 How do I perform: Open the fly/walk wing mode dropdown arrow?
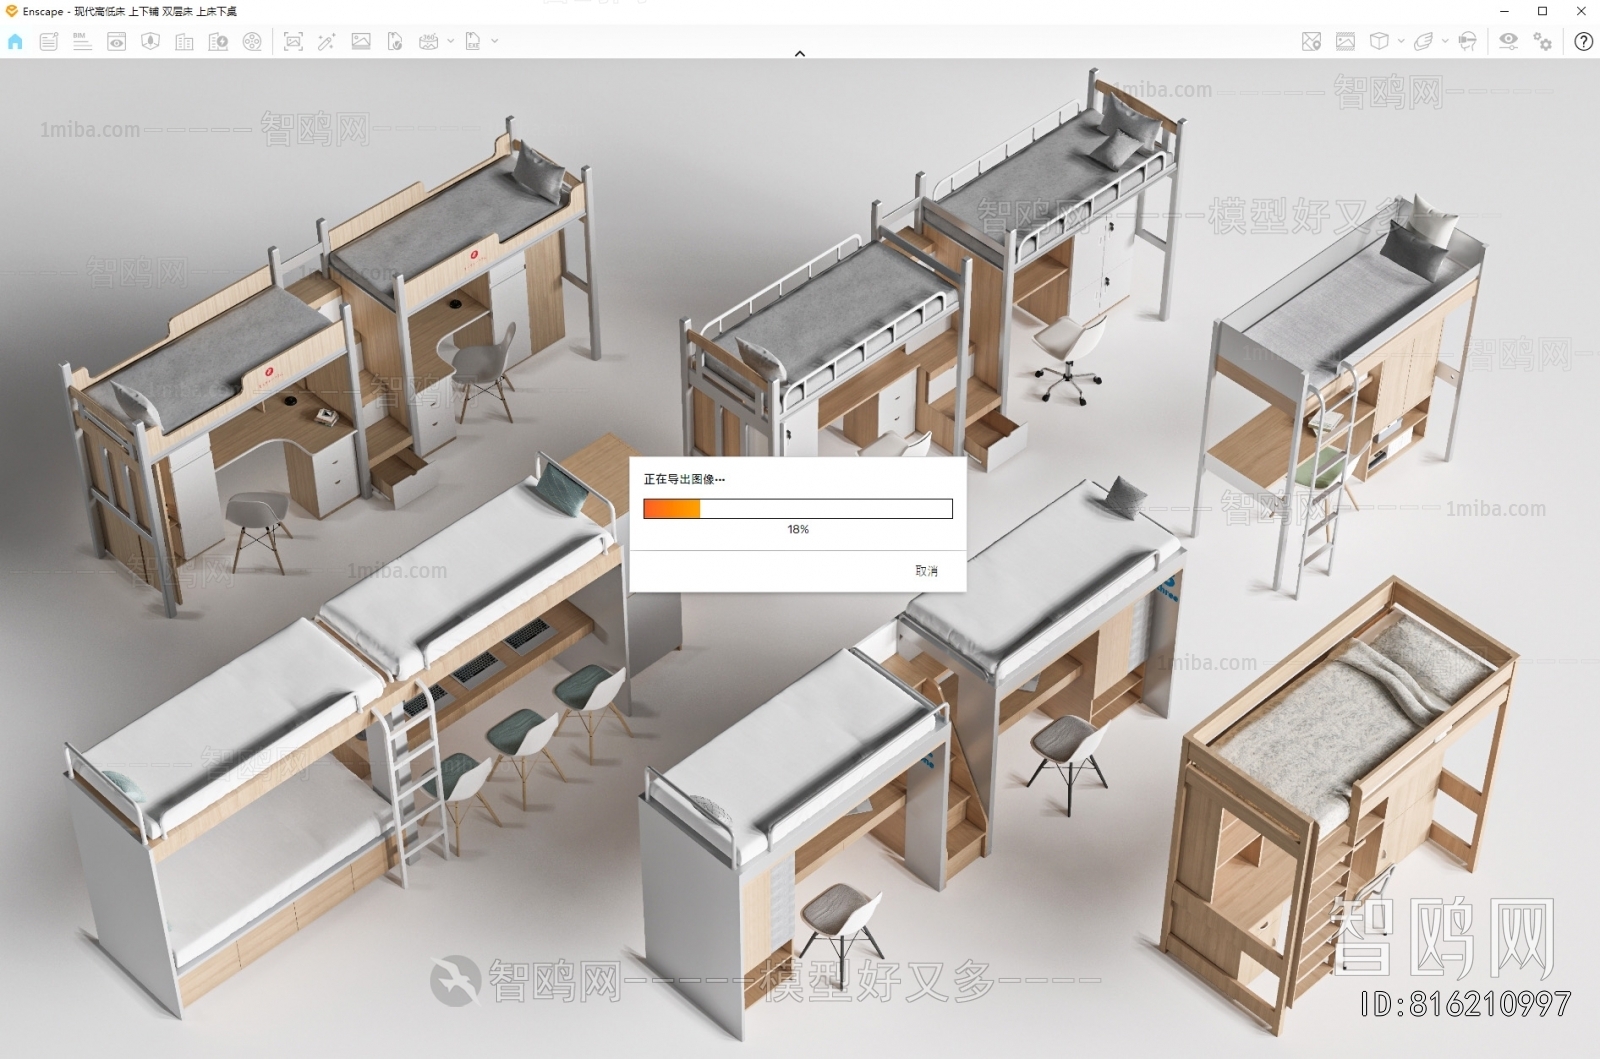coord(1444,41)
